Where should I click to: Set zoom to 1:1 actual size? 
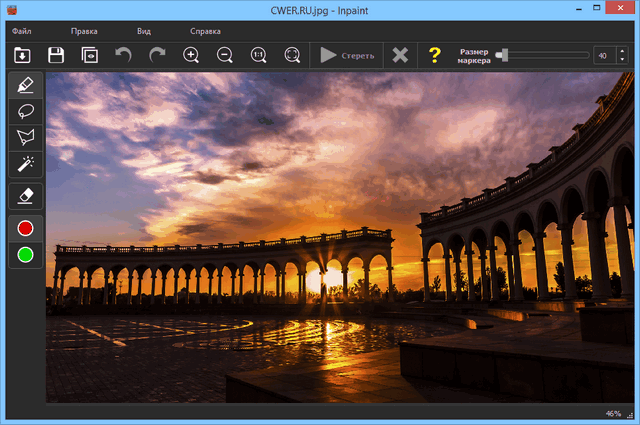point(258,55)
